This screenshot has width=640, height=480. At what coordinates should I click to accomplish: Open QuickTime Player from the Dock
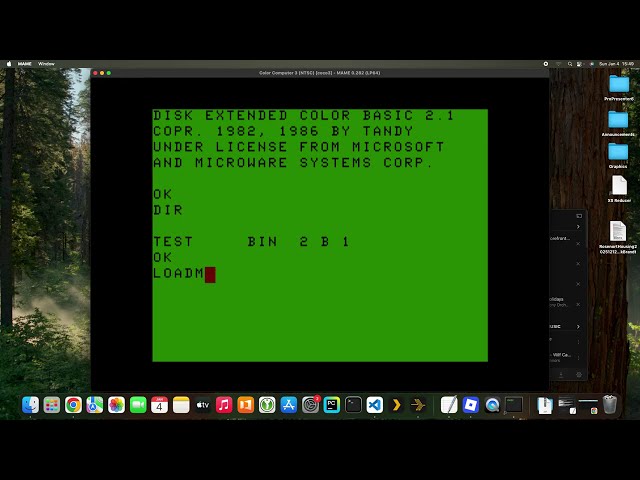492,405
